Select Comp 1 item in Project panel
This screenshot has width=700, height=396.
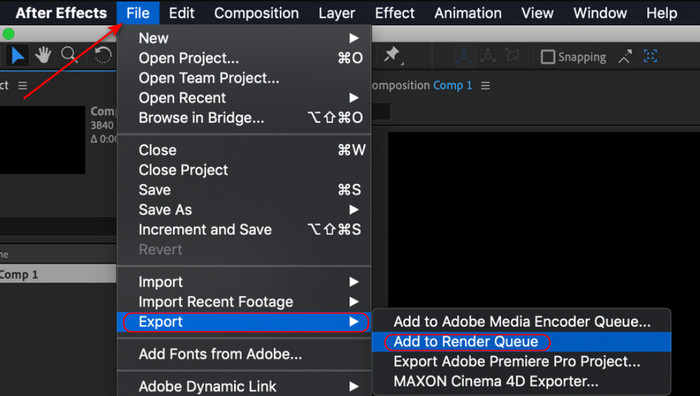point(58,274)
